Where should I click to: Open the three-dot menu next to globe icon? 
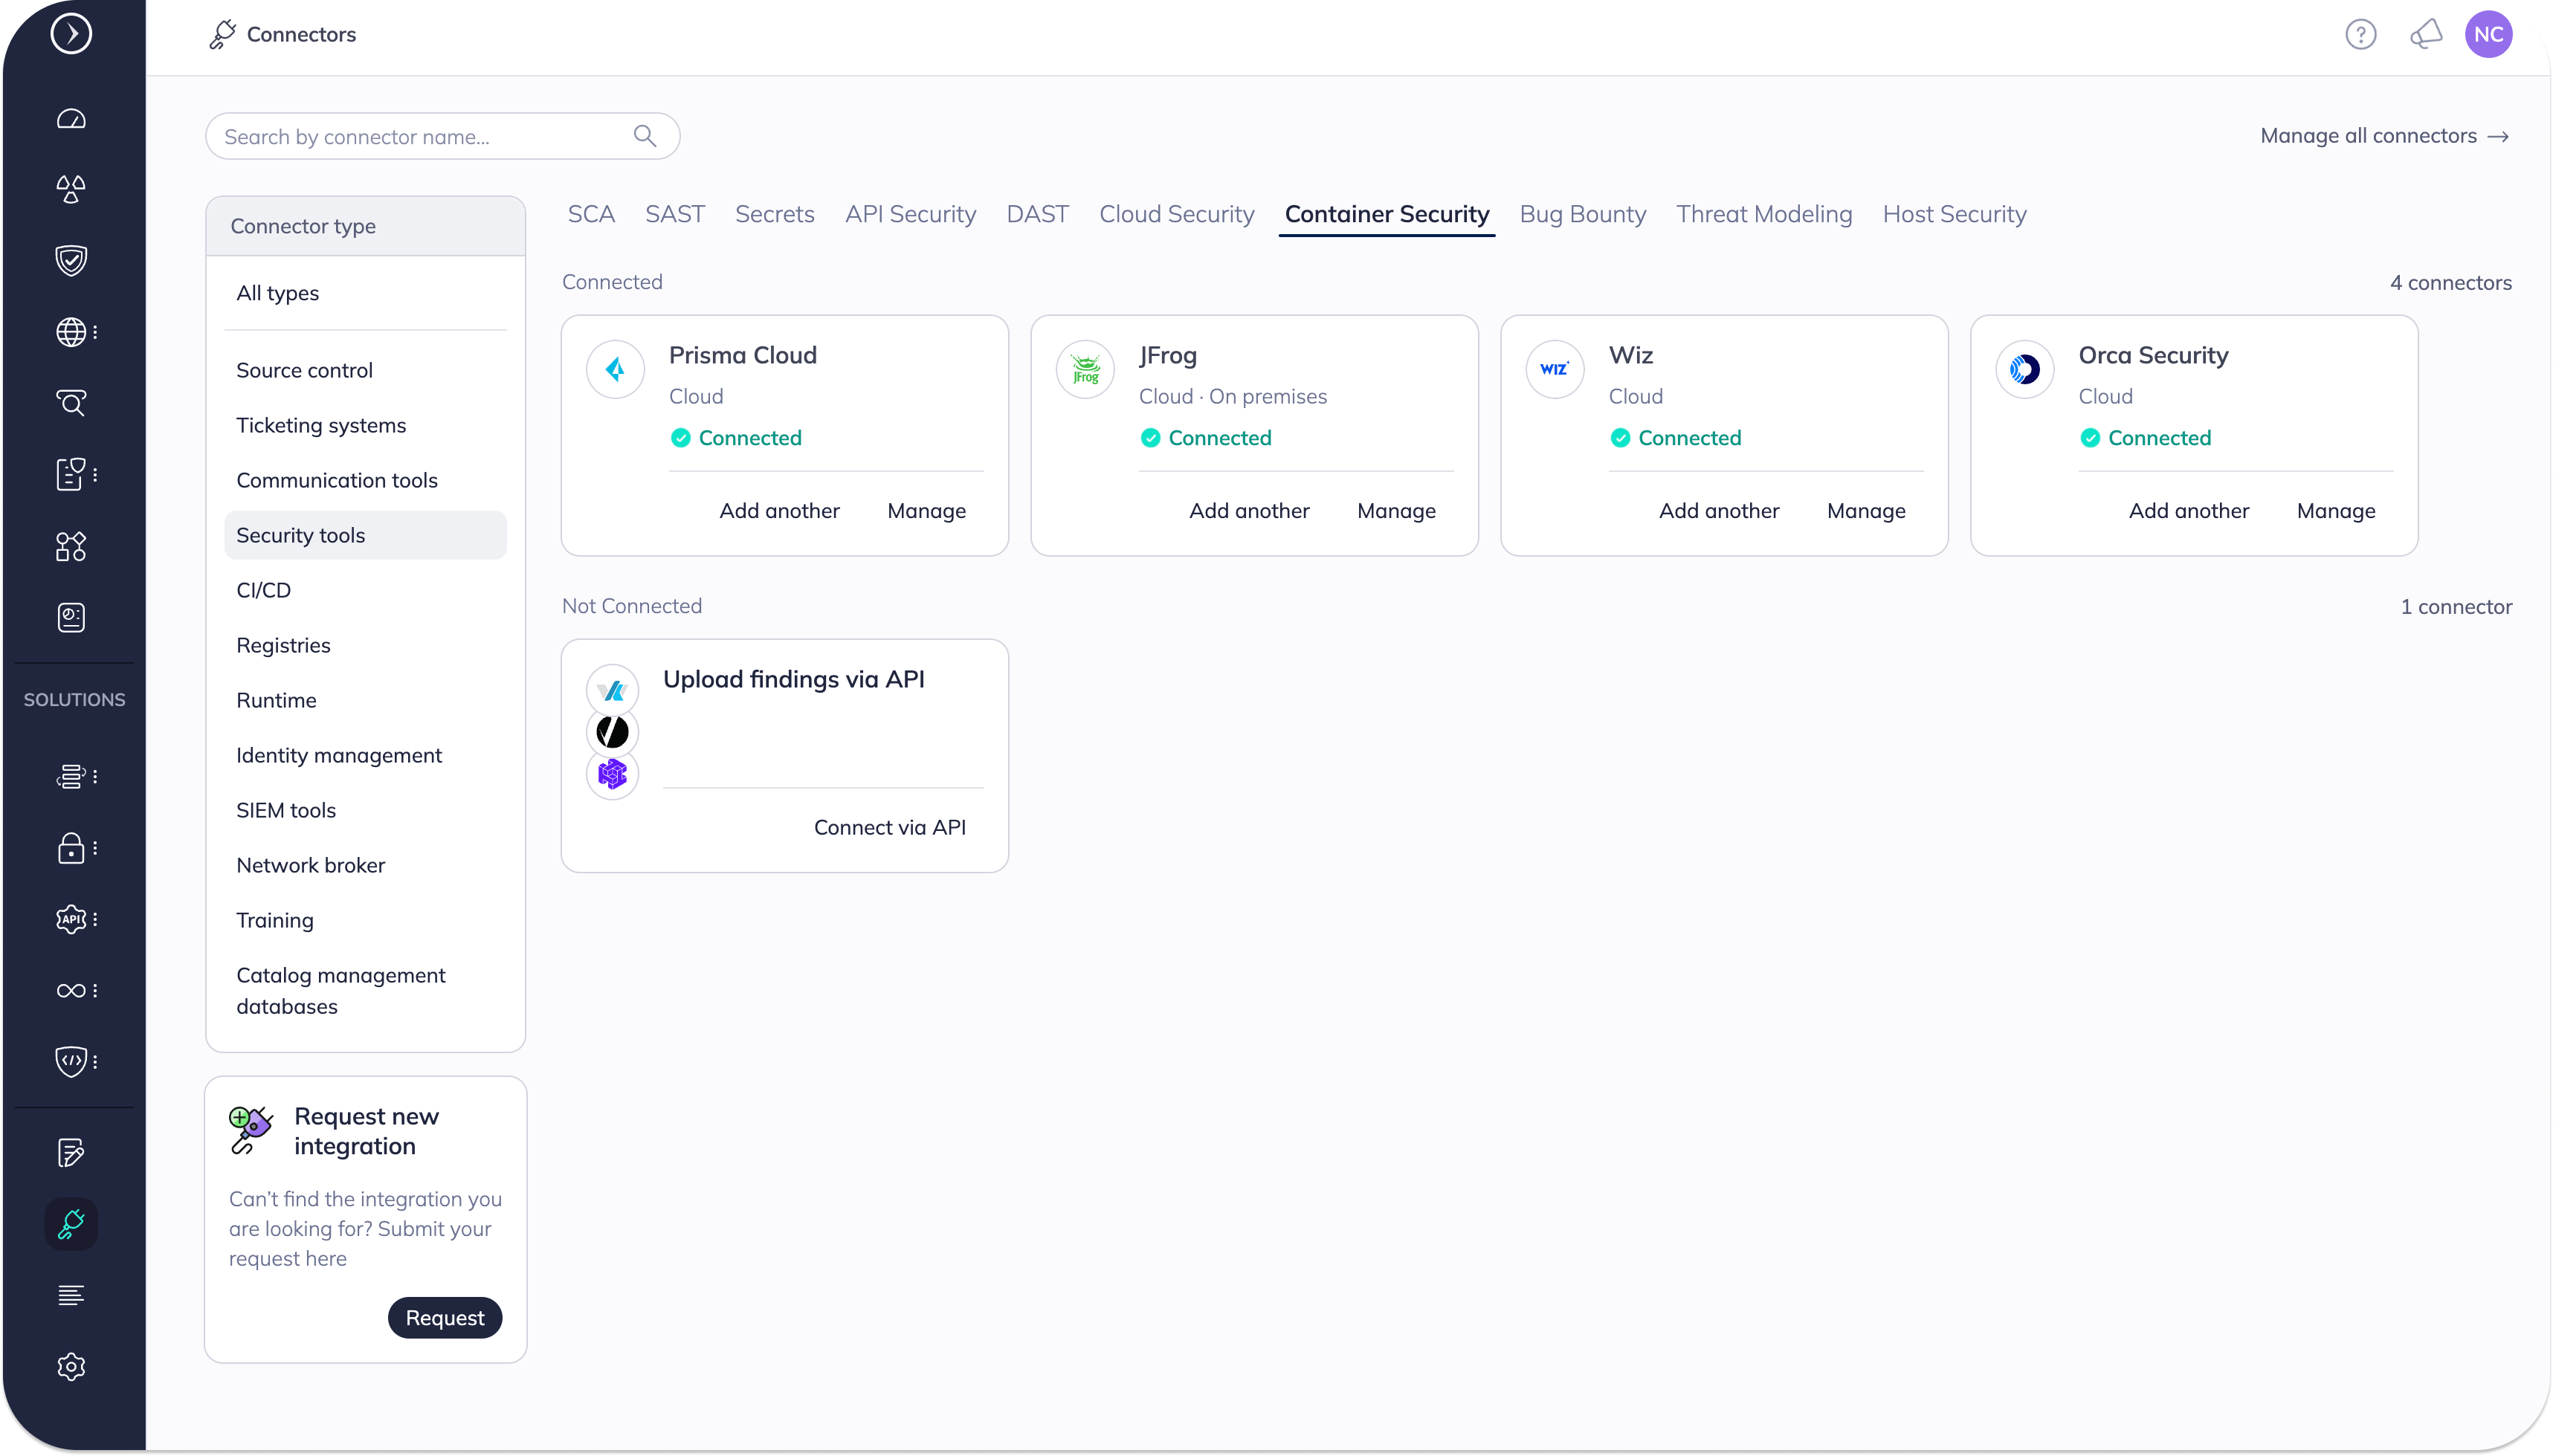95,332
